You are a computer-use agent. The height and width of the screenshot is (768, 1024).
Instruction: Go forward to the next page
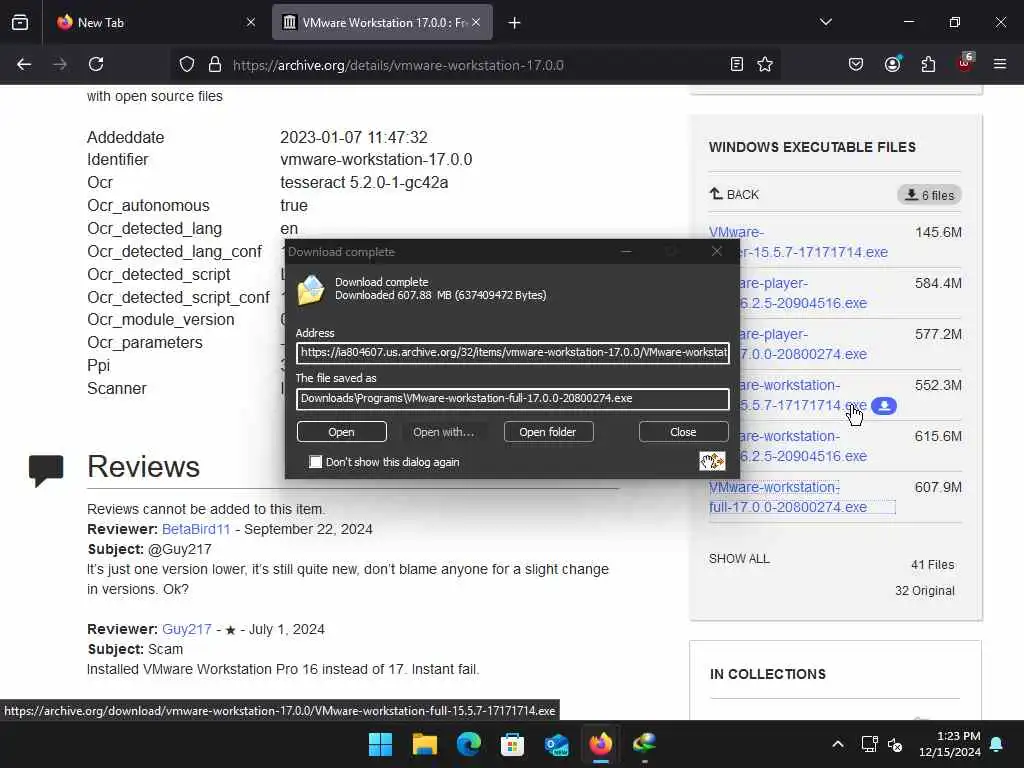(60, 64)
